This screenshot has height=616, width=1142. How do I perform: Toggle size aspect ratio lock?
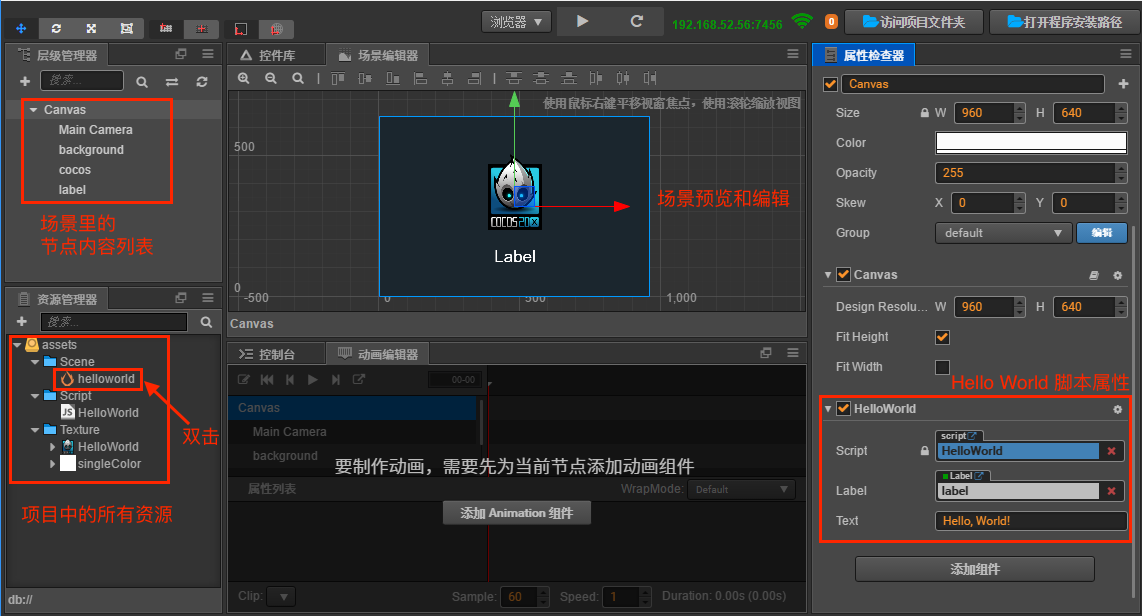(924, 113)
